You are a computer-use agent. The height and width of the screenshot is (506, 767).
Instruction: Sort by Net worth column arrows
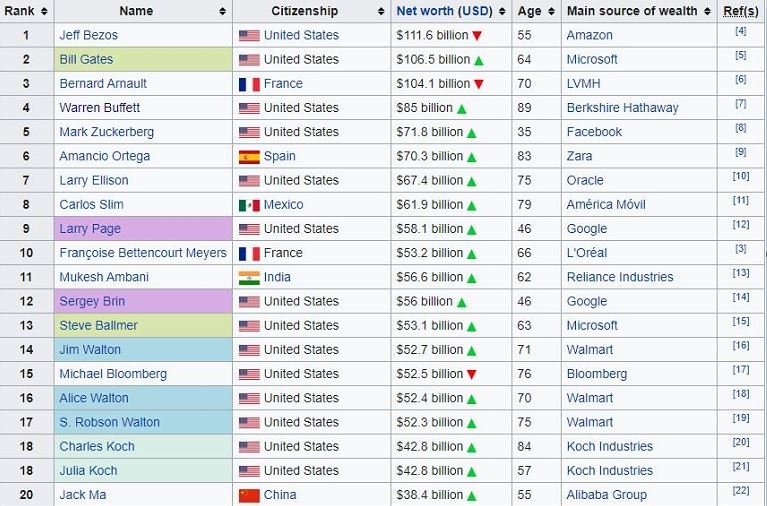coord(502,11)
